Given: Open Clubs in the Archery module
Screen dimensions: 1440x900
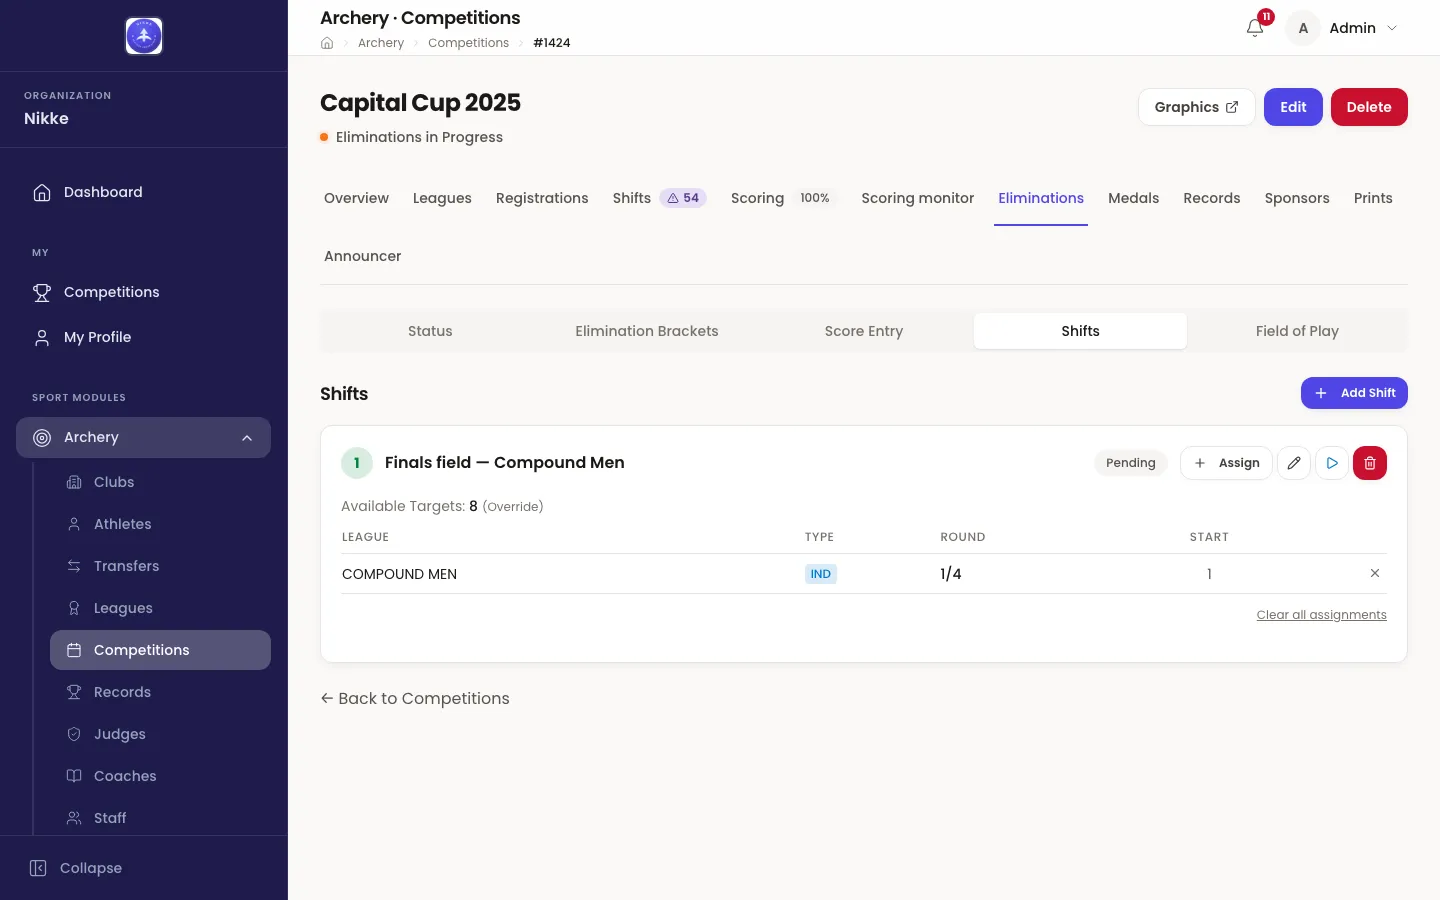Looking at the screenshot, I should pyautogui.click(x=160, y=482).
